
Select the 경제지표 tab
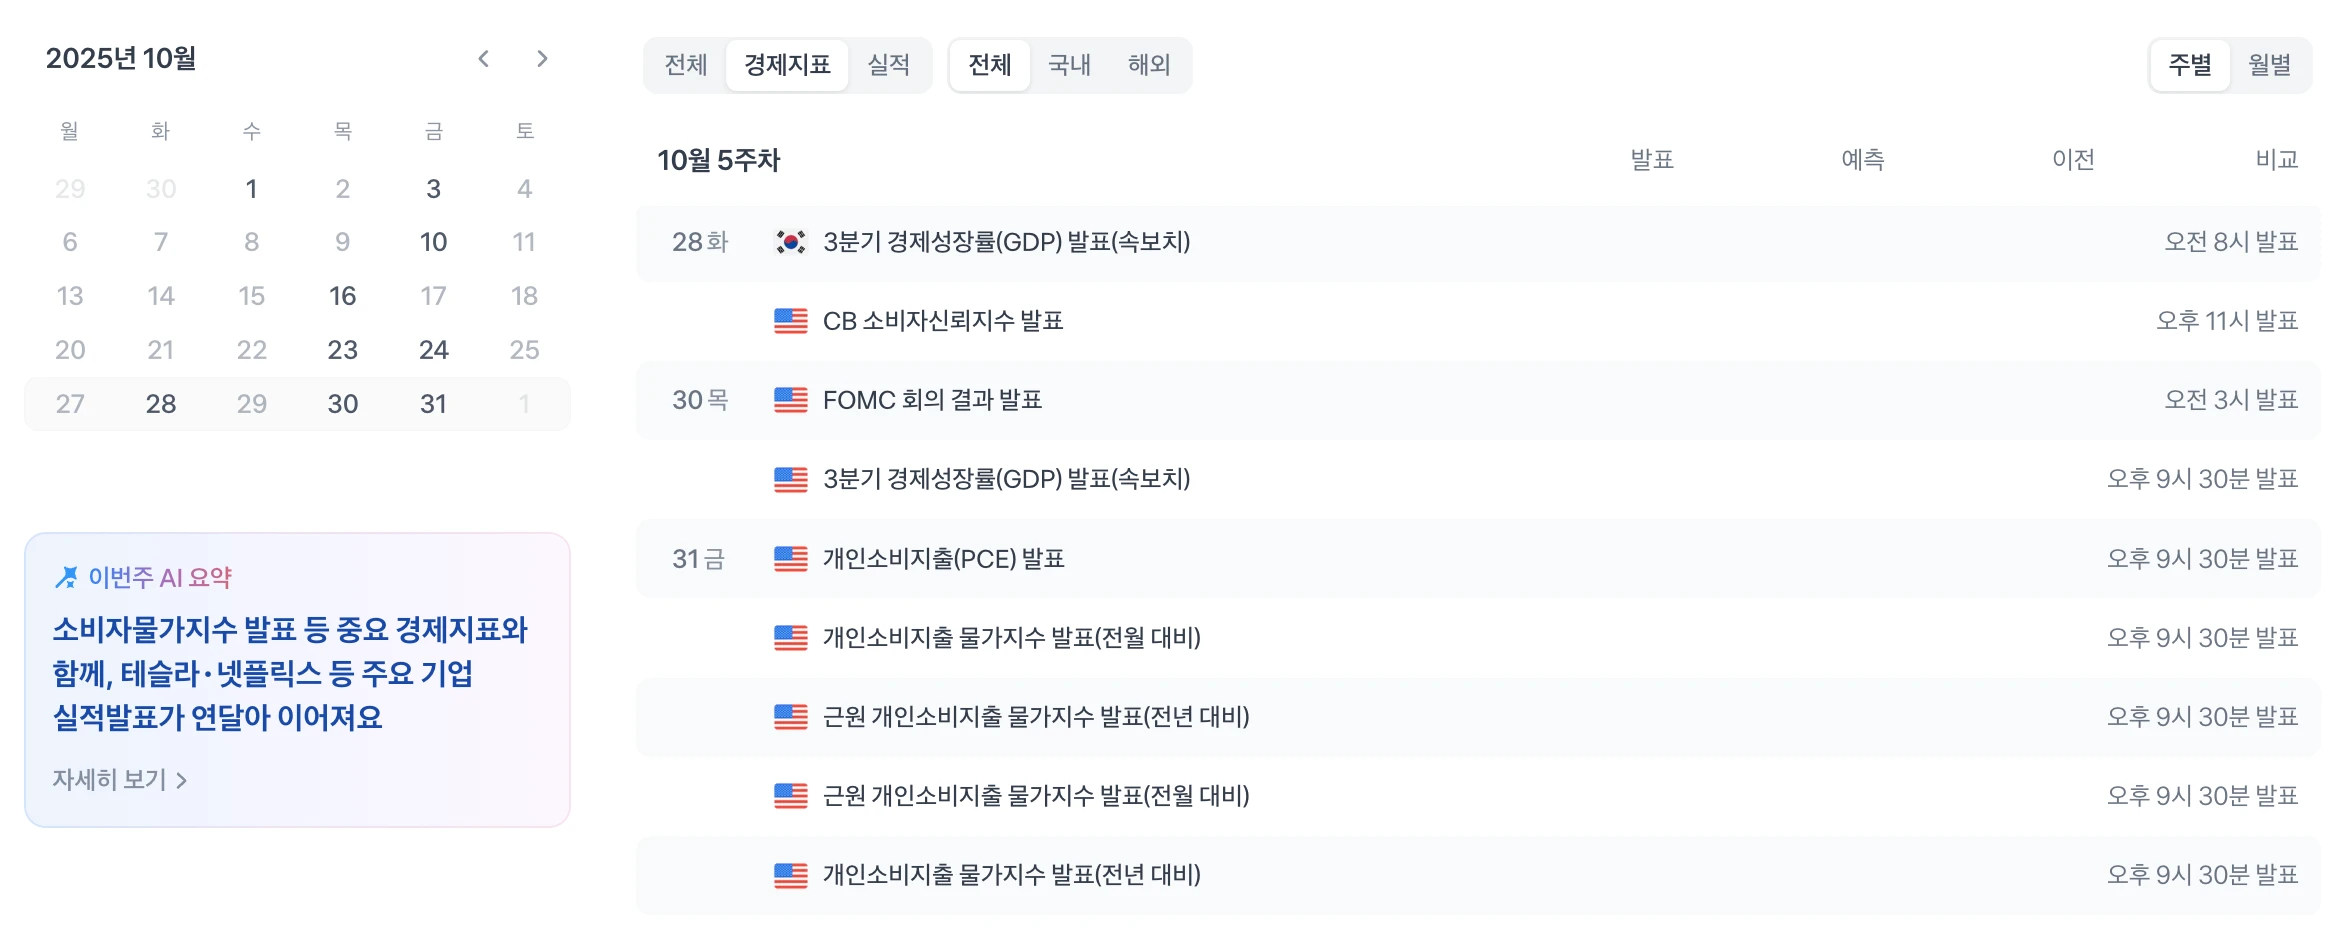click(787, 65)
